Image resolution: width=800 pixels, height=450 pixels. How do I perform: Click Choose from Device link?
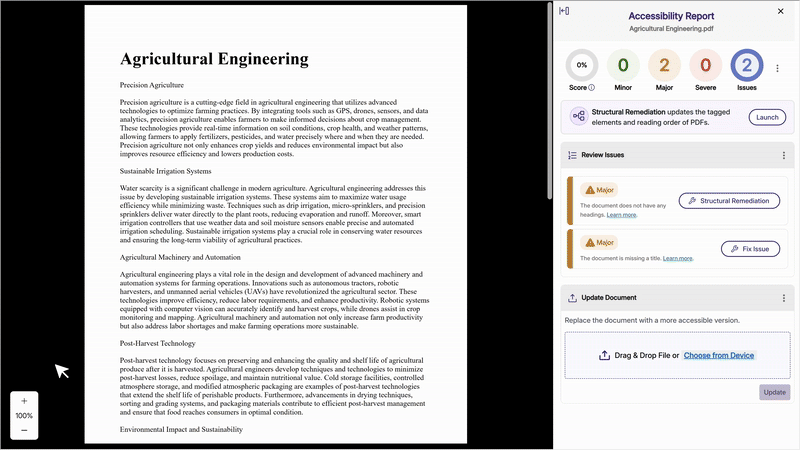pyautogui.click(x=719, y=355)
